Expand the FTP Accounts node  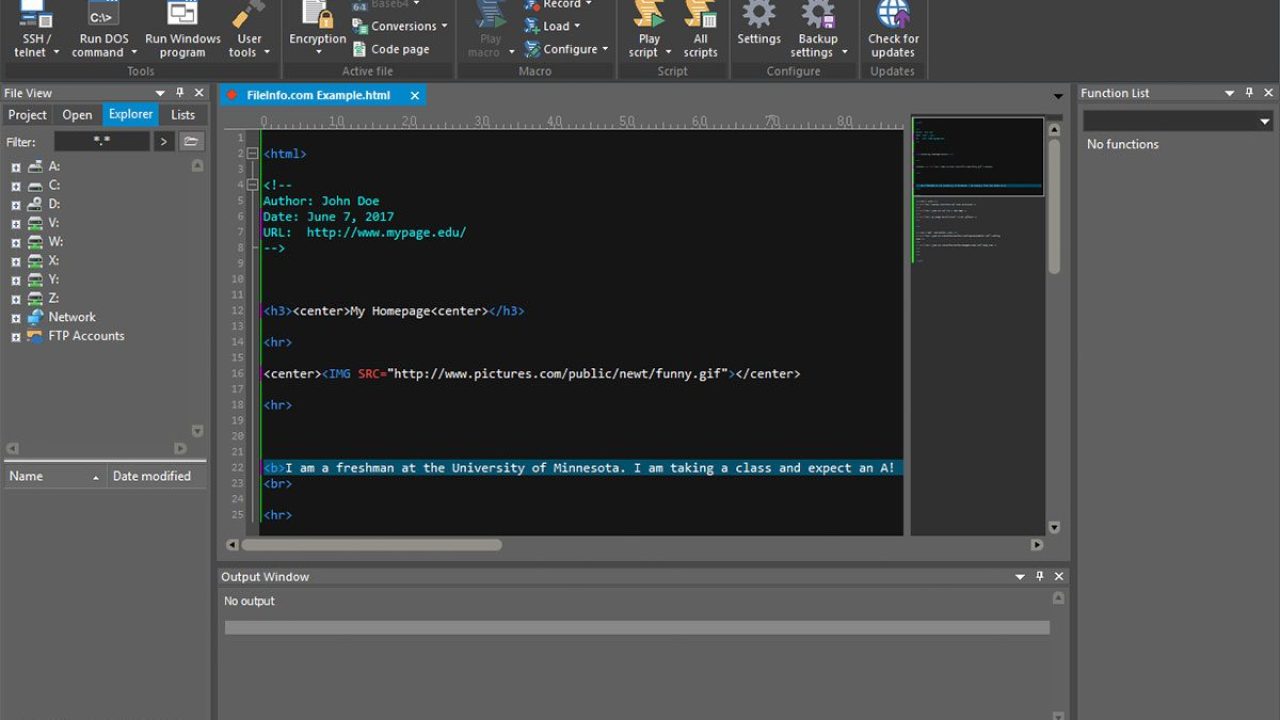point(16,337)
